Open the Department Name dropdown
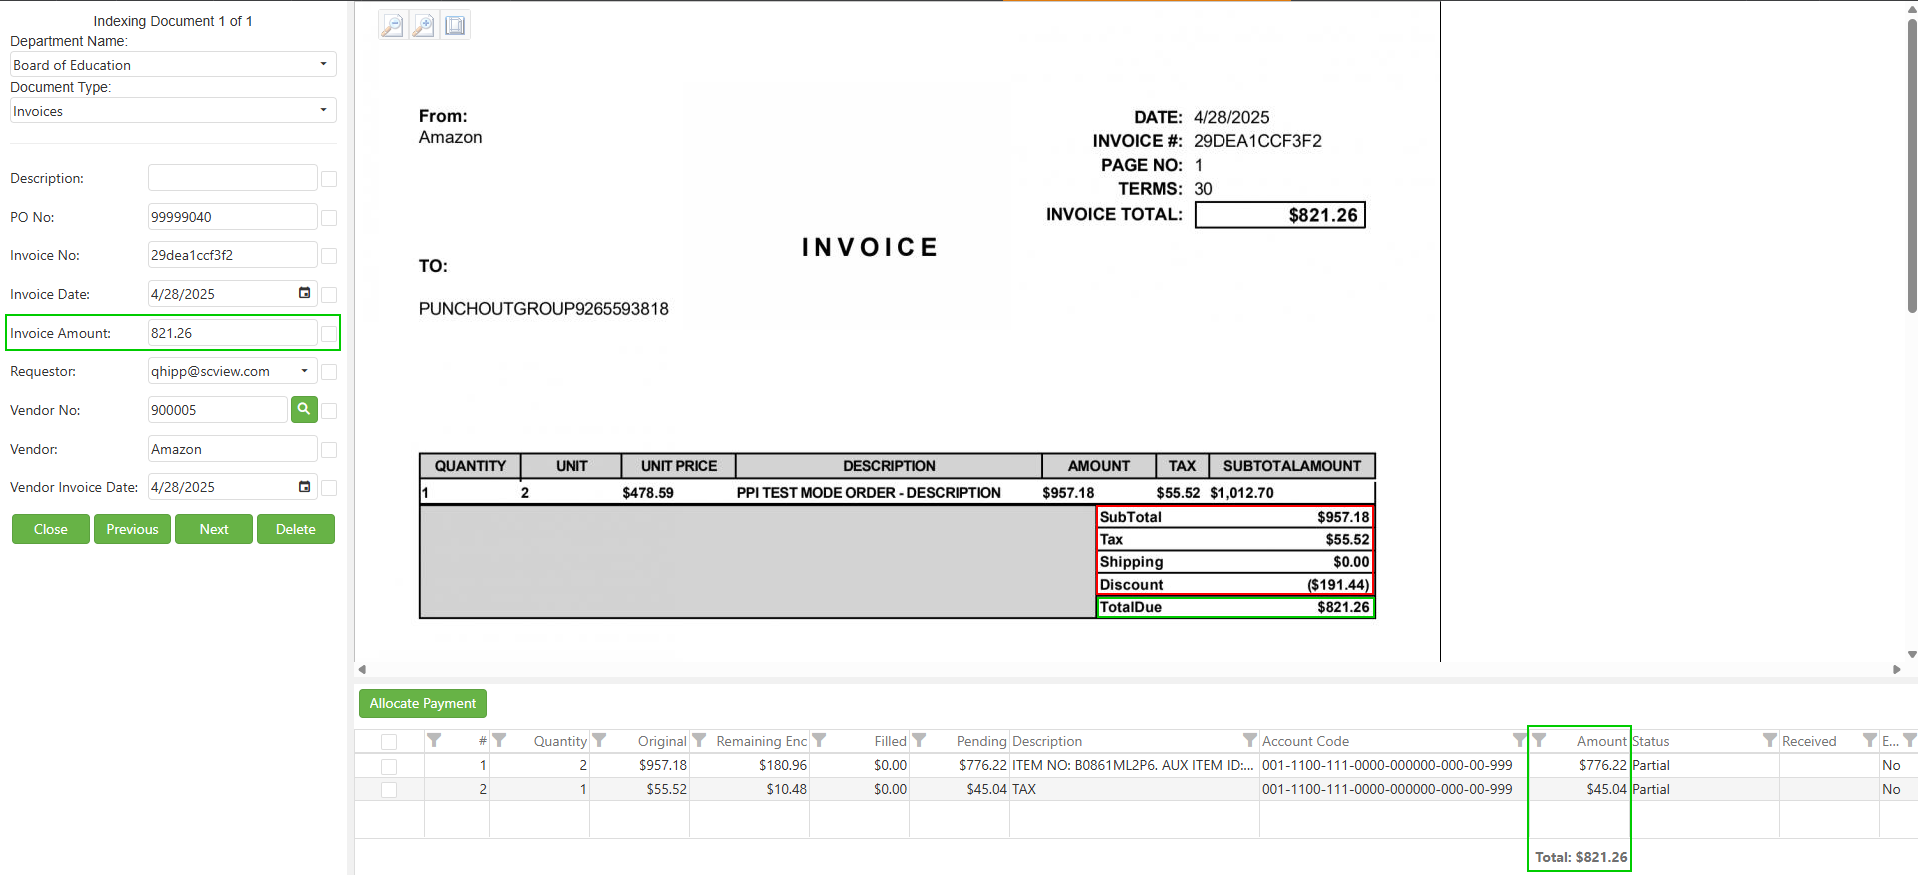Viewport: 1918px width, 875px height. point(173,64)
